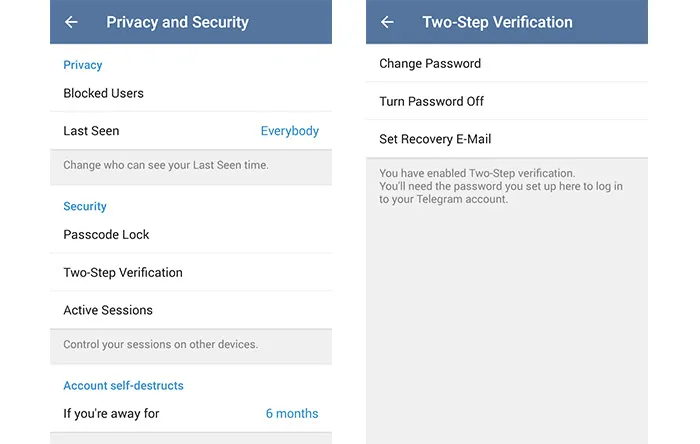Click the Privacy section heading
700x444 pixels.
(x=83, y=65)
